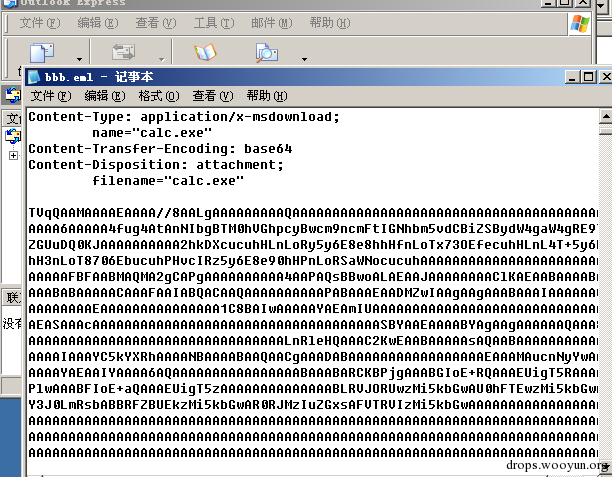
Task: Click the base64 line starting ZGUuDQ0KJAAAAAAAAAA2hk
Action: (313, 245)
